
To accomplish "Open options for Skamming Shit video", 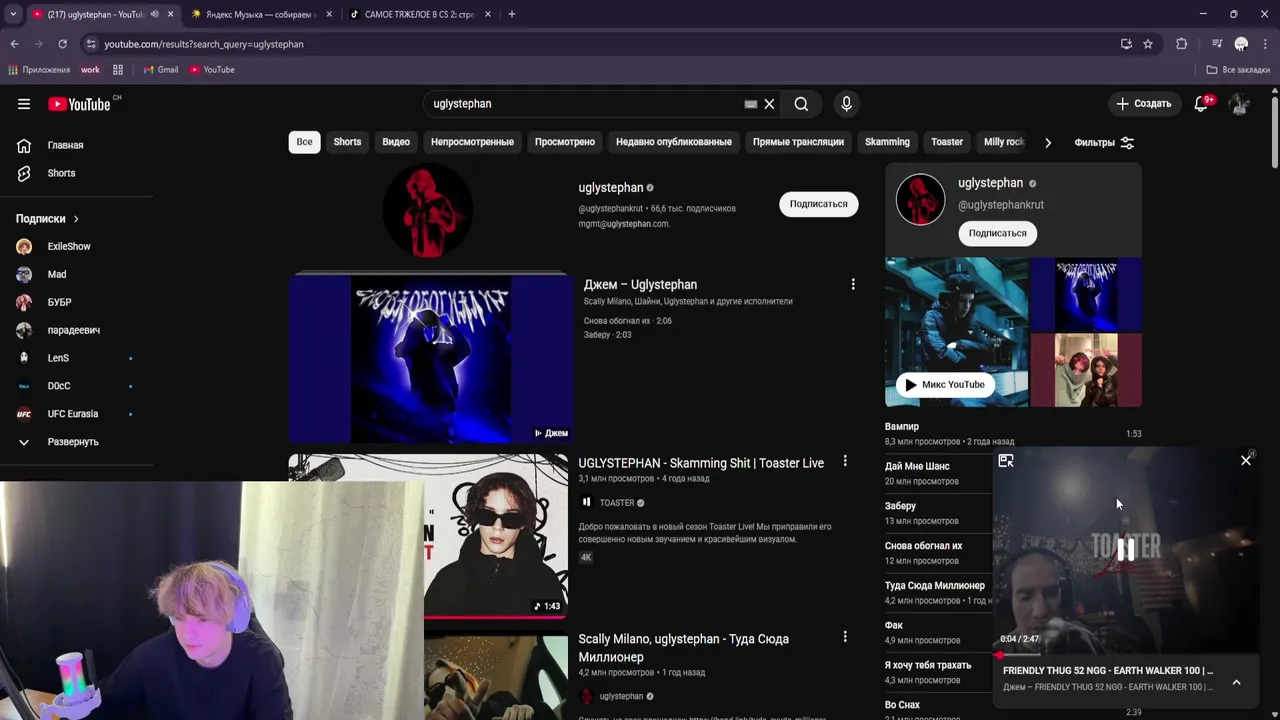I will pyautogui.click(x=845, y=462).
